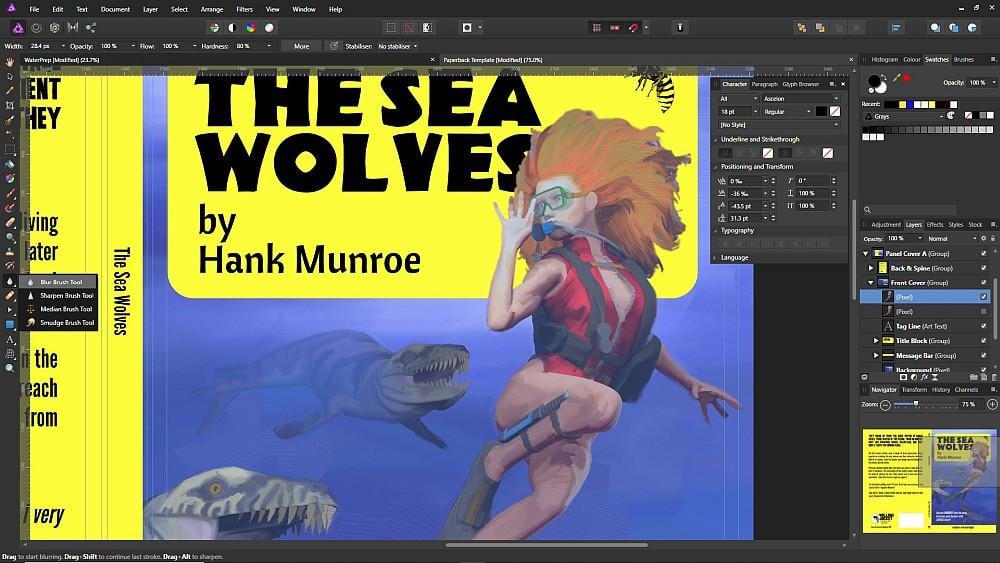The height and width of the screenshot is (563, 1000).
Task: Expand the Back & Spine group
Action: coord(871,268)
